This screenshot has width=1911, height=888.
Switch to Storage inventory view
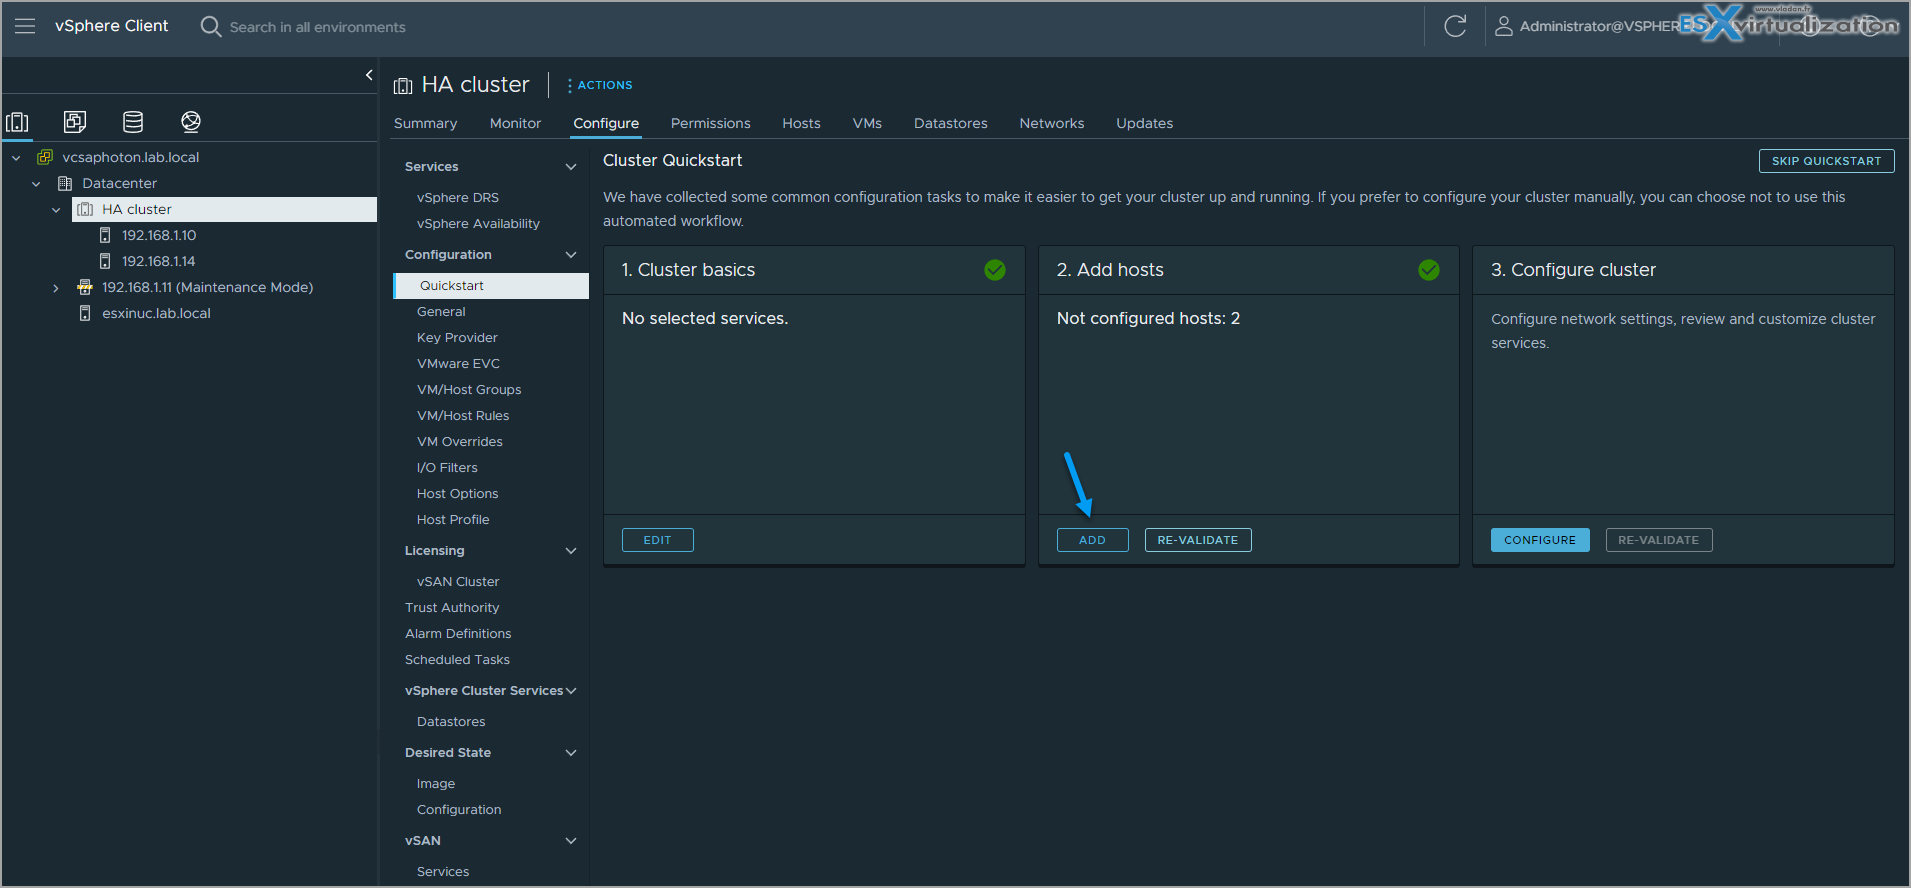tap(133, 122)
